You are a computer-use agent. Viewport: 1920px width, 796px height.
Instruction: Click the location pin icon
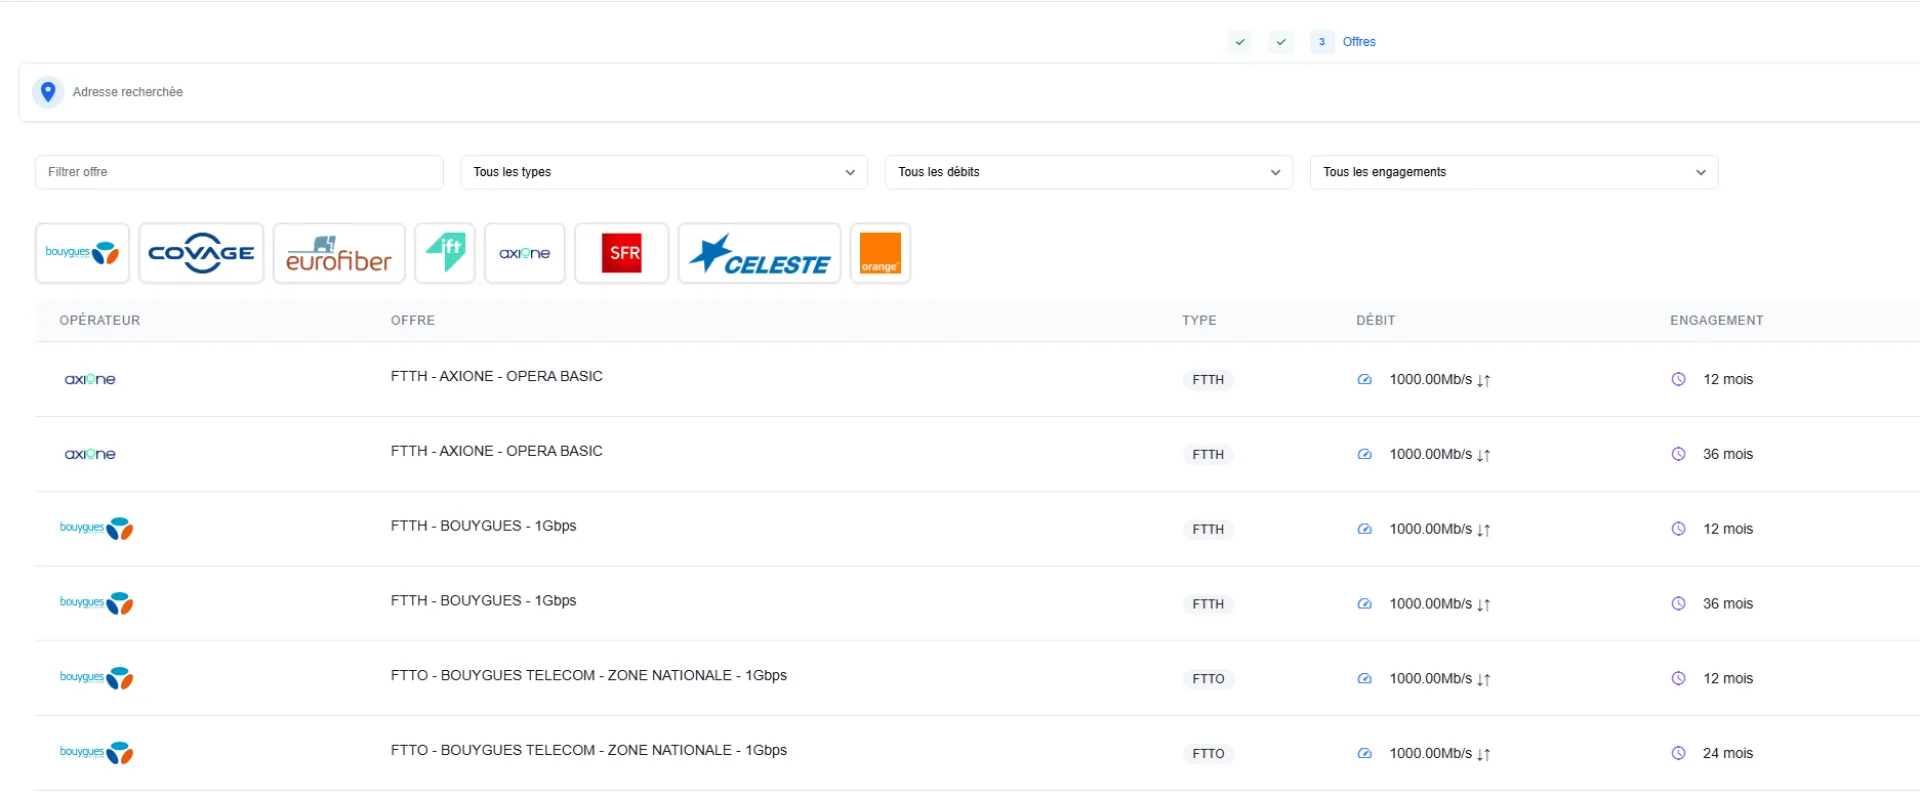coord(48,92)
